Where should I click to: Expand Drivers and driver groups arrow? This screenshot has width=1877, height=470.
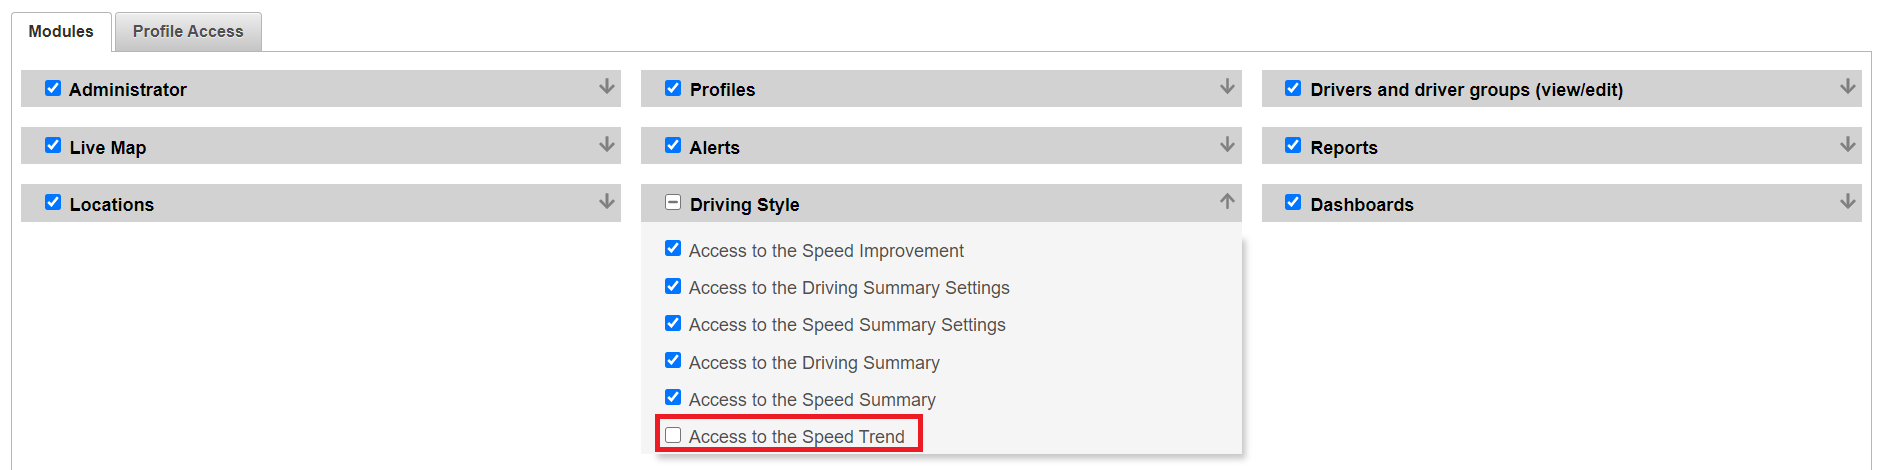(1847, 87)
